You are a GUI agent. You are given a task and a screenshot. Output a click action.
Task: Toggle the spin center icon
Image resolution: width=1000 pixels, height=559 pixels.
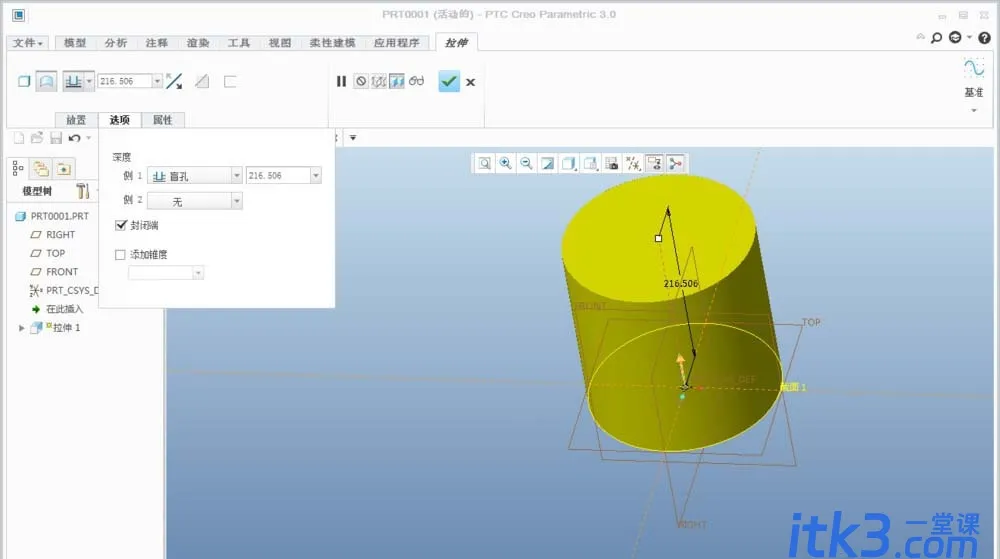[675, 164]
